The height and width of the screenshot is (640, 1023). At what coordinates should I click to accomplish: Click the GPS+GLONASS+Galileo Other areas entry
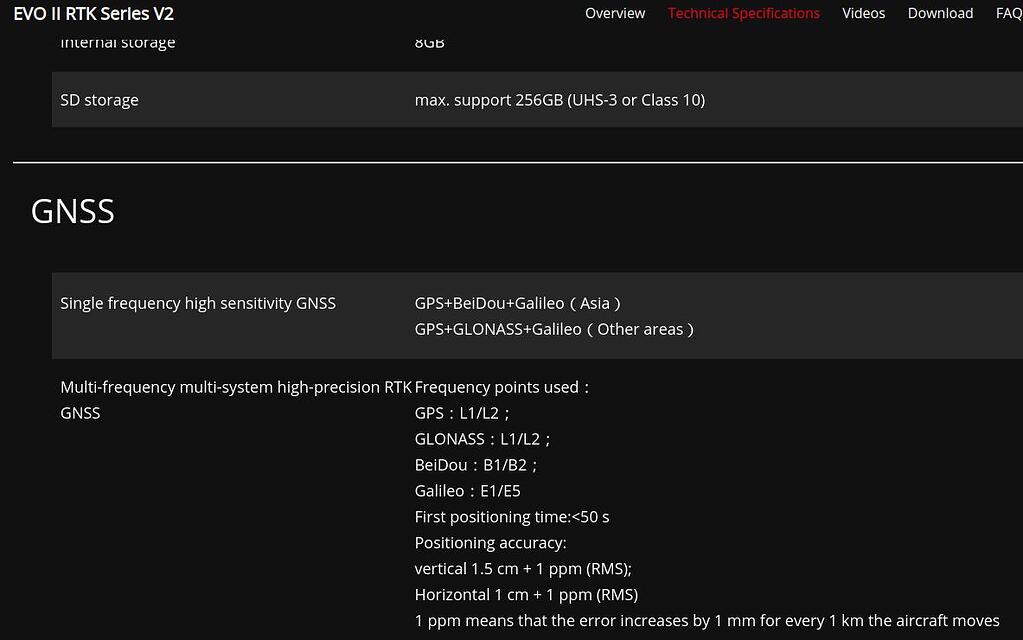click(x=554, y=329)
